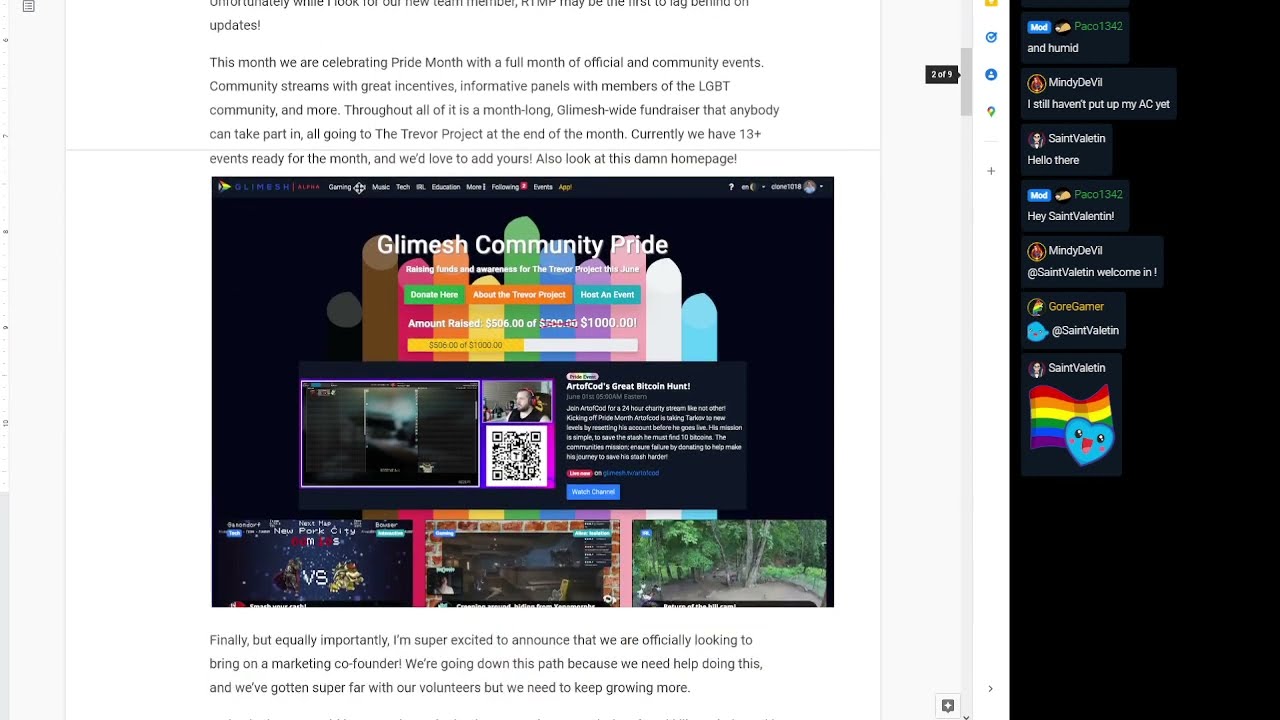Click GoreGamer's avatar in the chat
Image resolution: width=1280 pixels, height=720 pixels.
[1037, 307]
